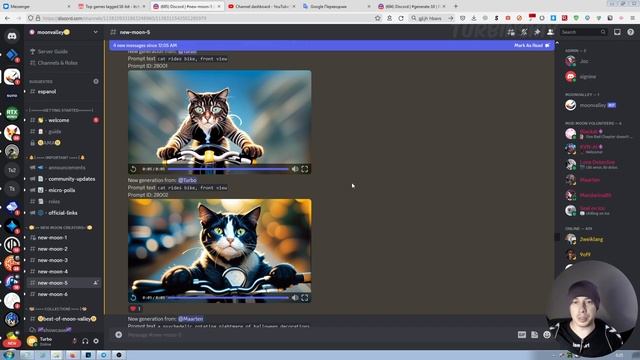This screenshot has height=360, width=640.
Task: Open the help question-mark icon
Action: pos(631,32)
